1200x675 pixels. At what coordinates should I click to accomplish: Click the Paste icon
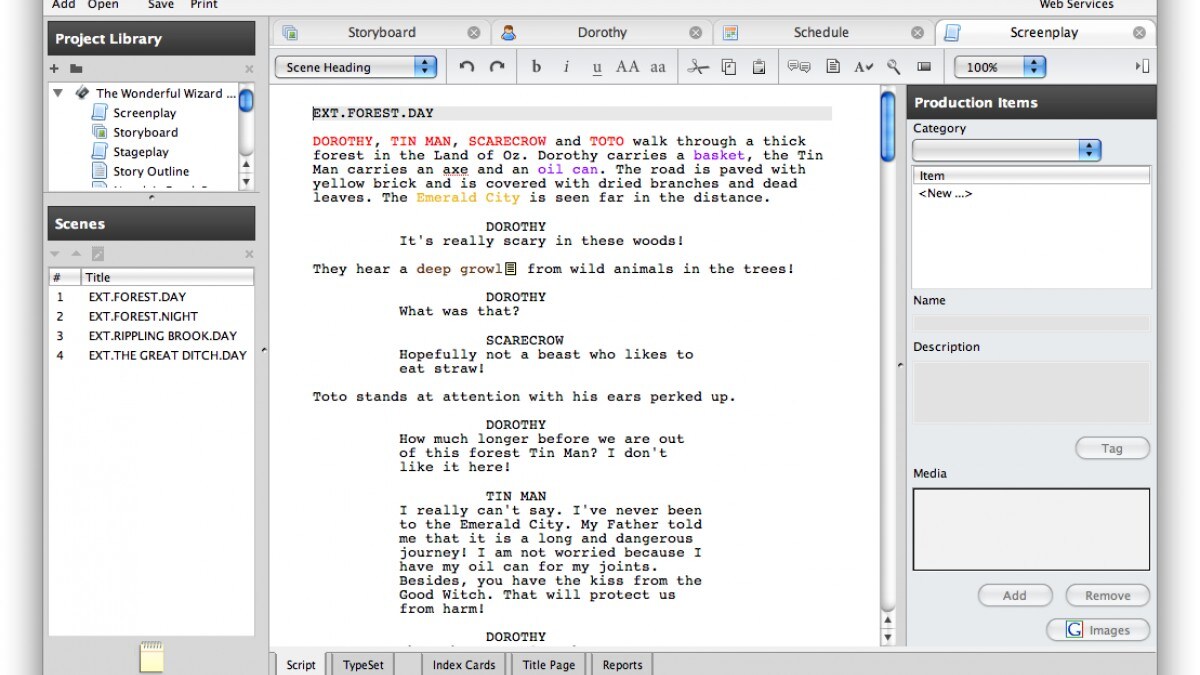pyautogui.click(x=758, y=66)
